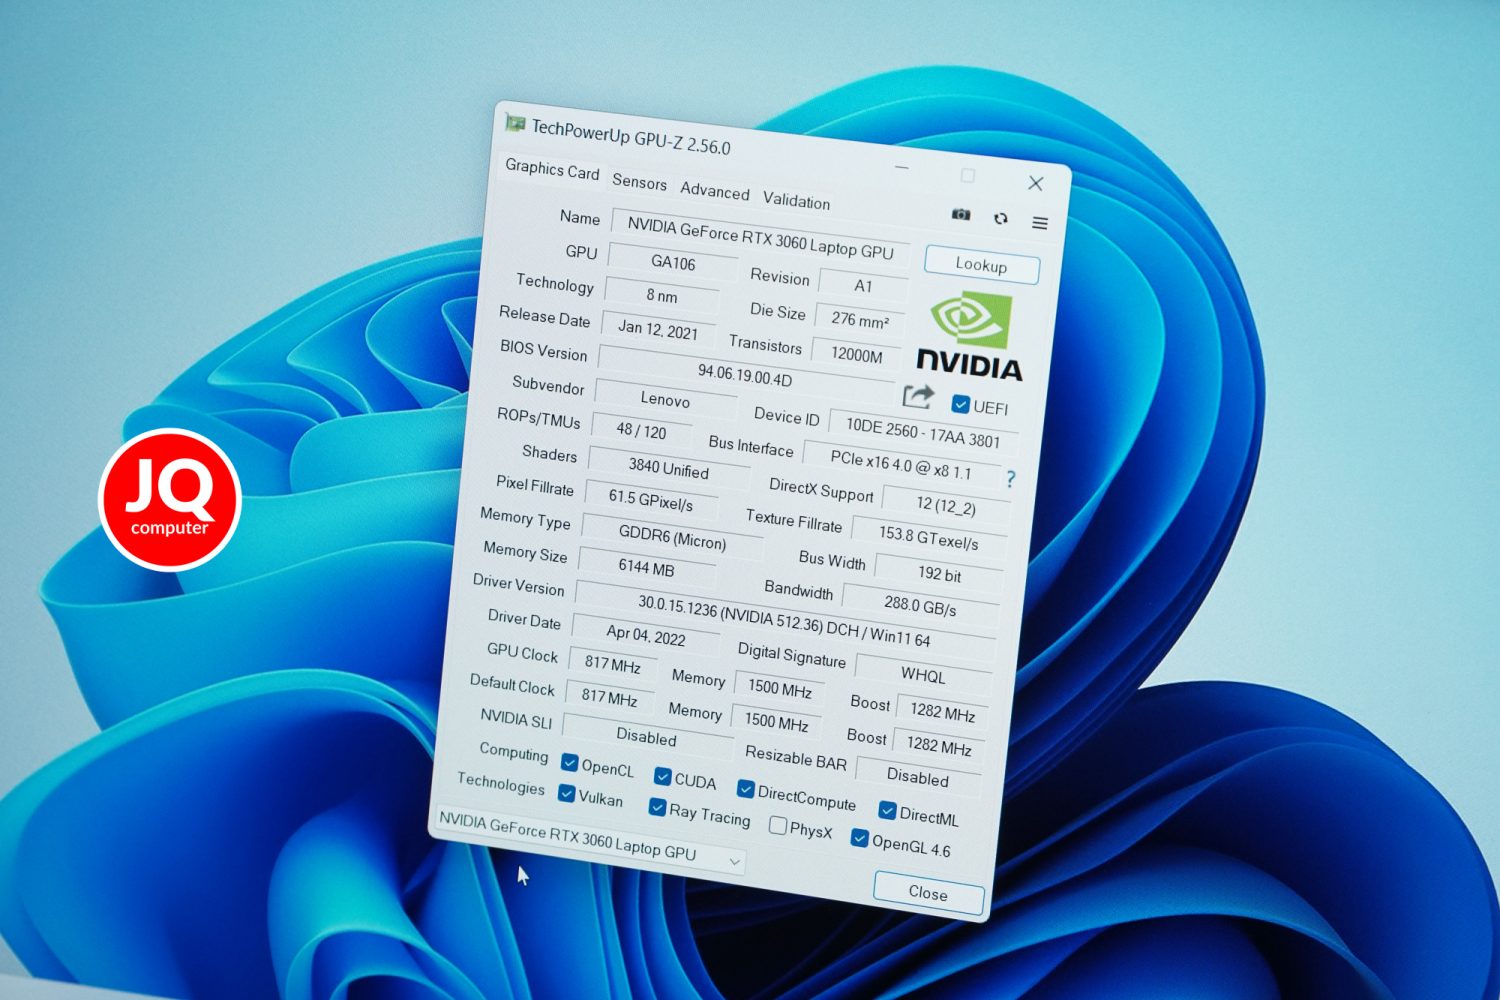Click the Memory Type GDDR6 (Micron)
This screenshot has width=1500, height=1000.
click(672, 537)
